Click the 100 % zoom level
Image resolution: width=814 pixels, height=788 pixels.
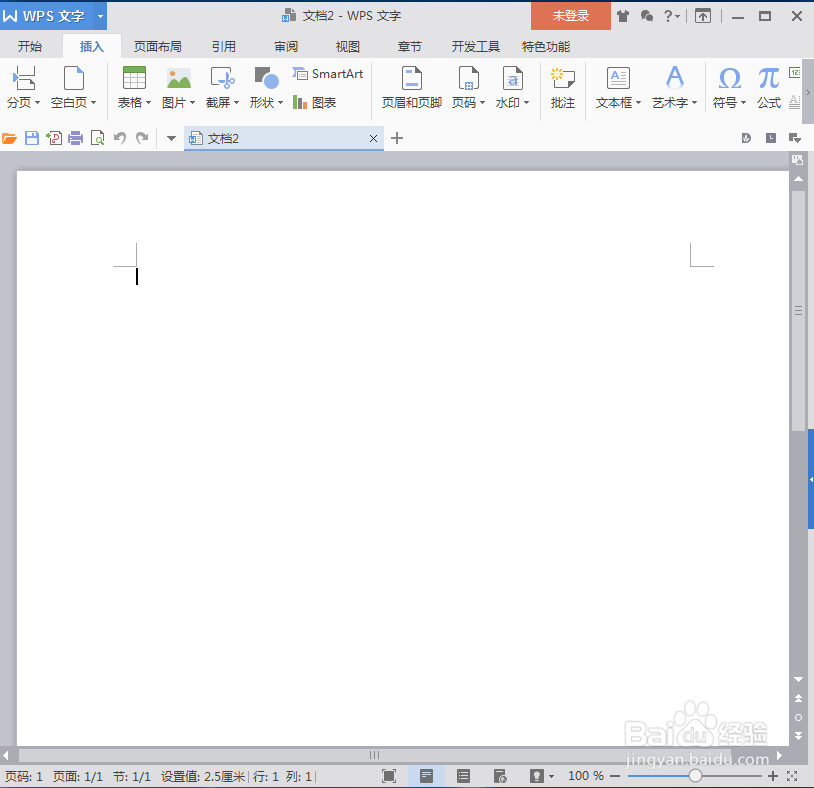click(x=586, y=776)
